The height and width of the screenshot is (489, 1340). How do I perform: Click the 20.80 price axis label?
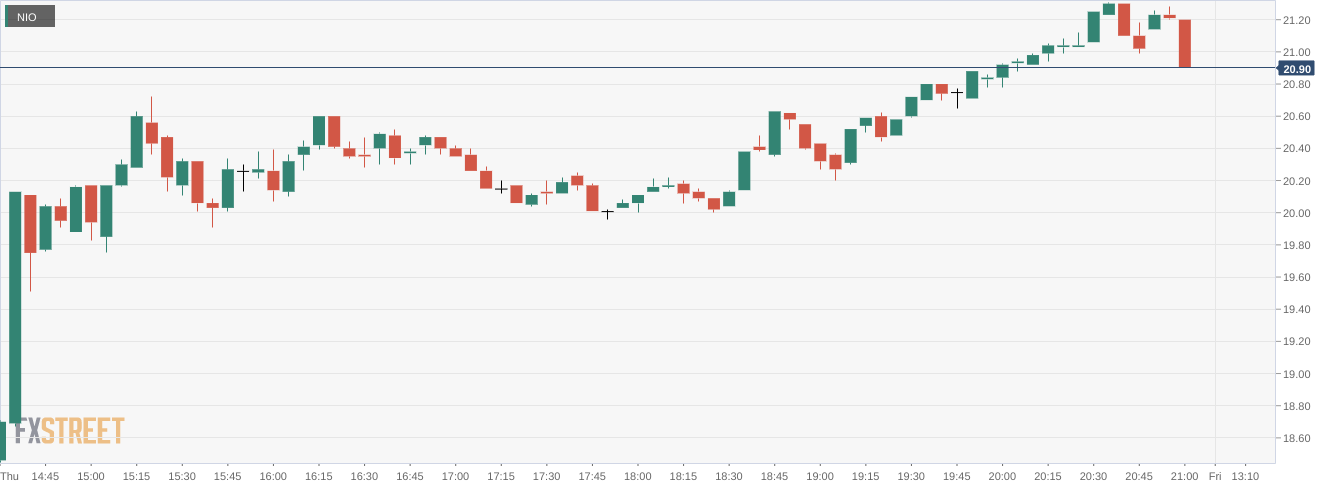[x=1295, y=85]
